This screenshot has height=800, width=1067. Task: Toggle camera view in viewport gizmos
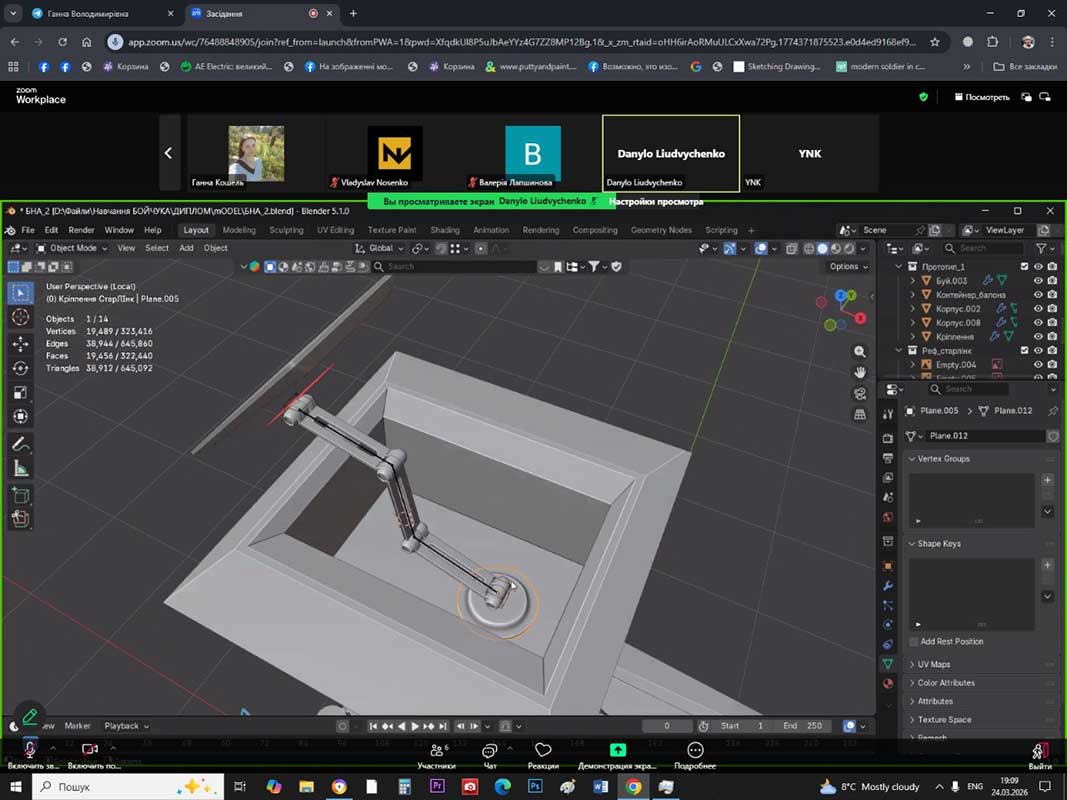click(860, 393)
